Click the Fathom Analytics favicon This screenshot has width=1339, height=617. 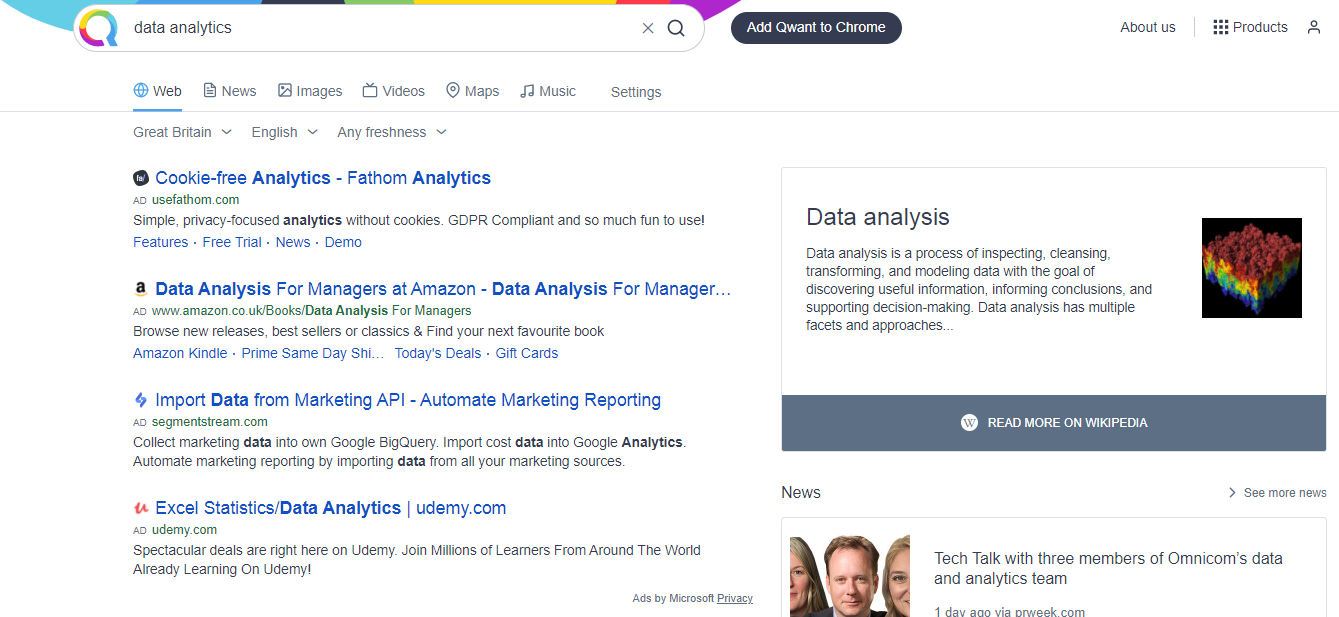[x=141, y=178]
